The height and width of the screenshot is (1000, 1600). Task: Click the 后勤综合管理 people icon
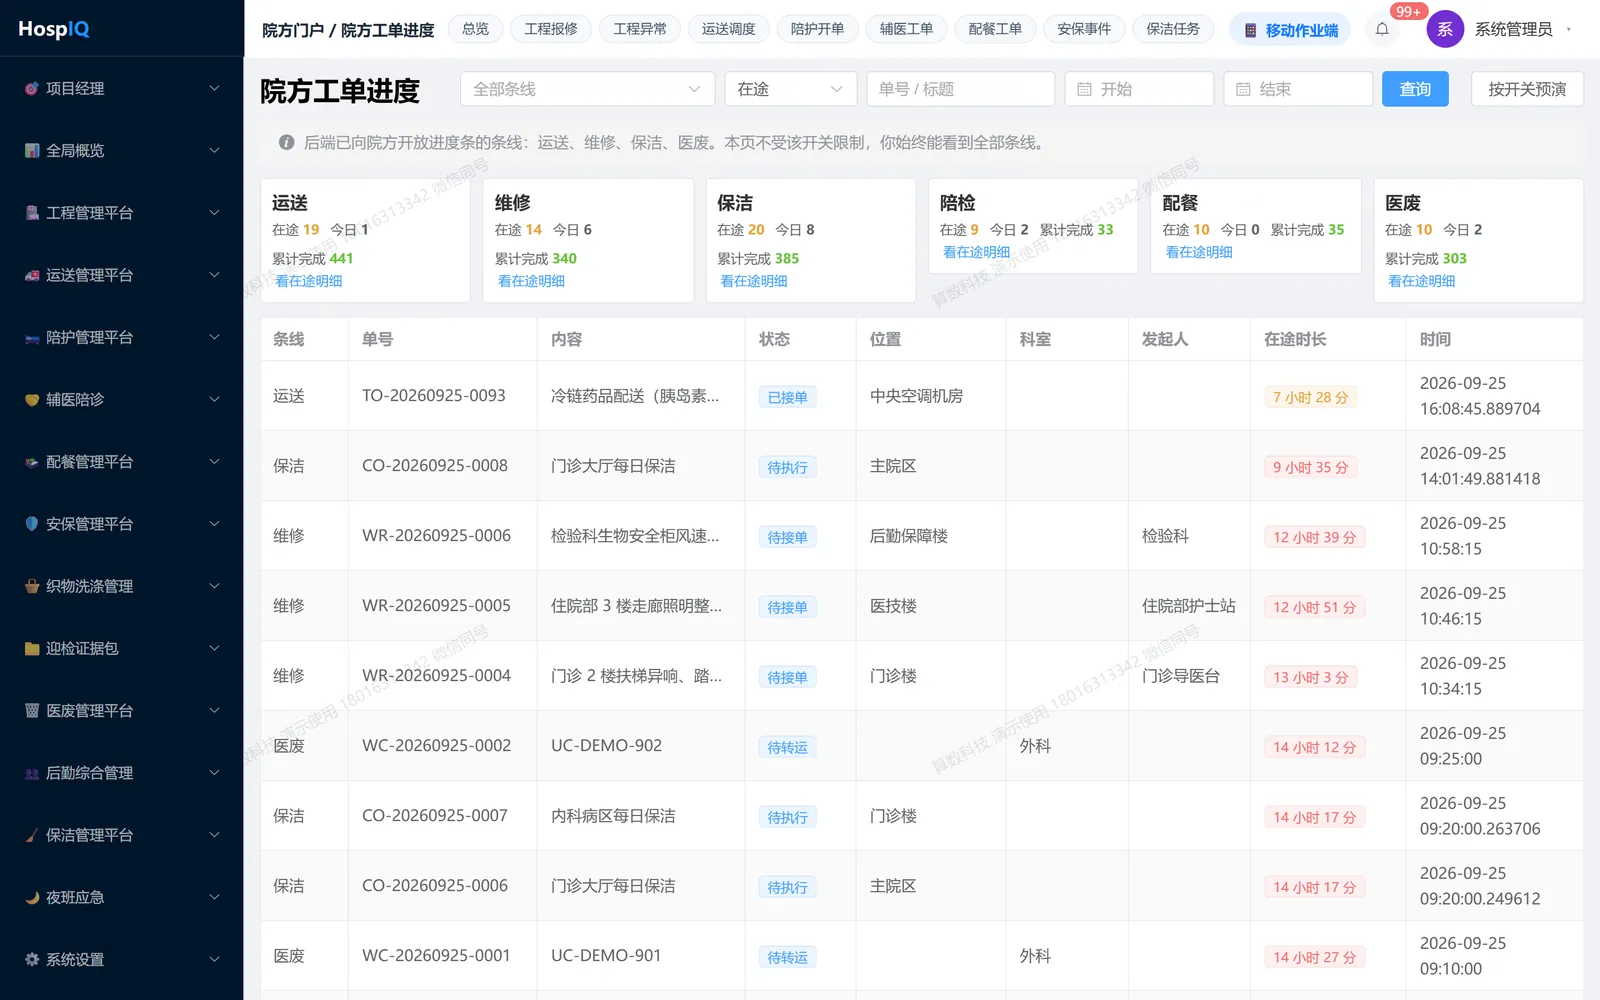click(32, 772)
